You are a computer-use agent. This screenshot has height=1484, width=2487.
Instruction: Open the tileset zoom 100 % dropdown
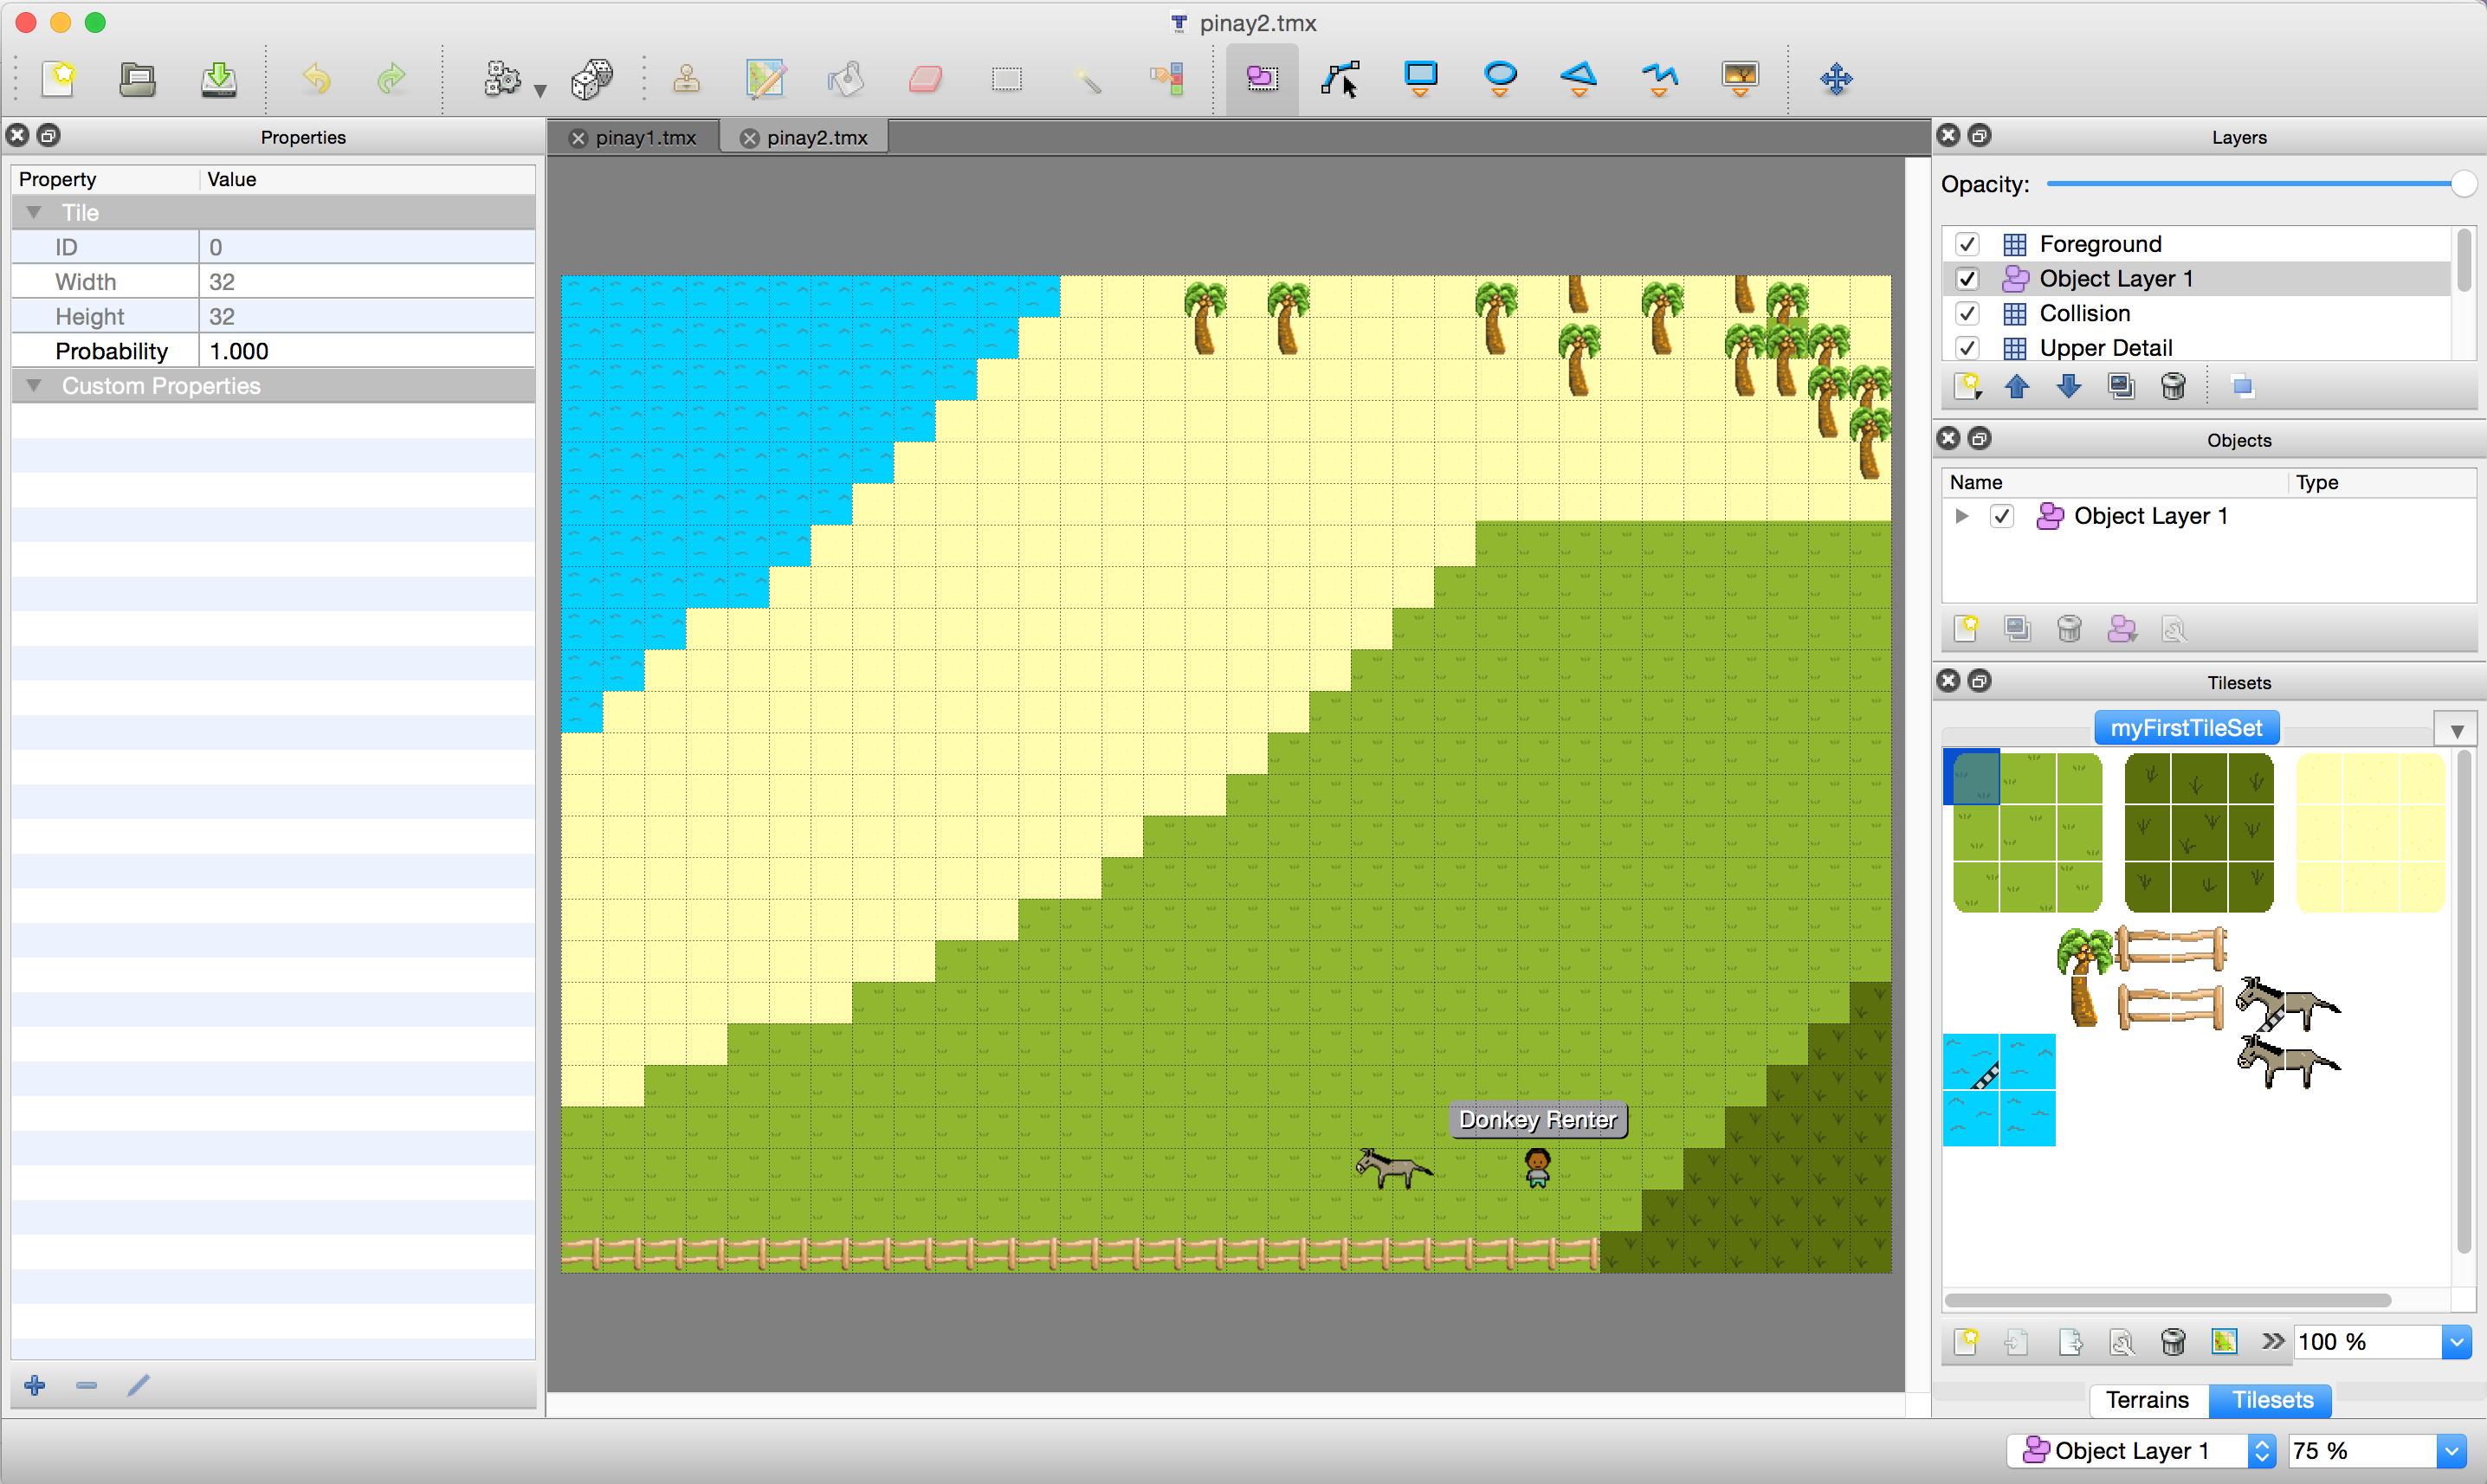coord(2456,1342)
